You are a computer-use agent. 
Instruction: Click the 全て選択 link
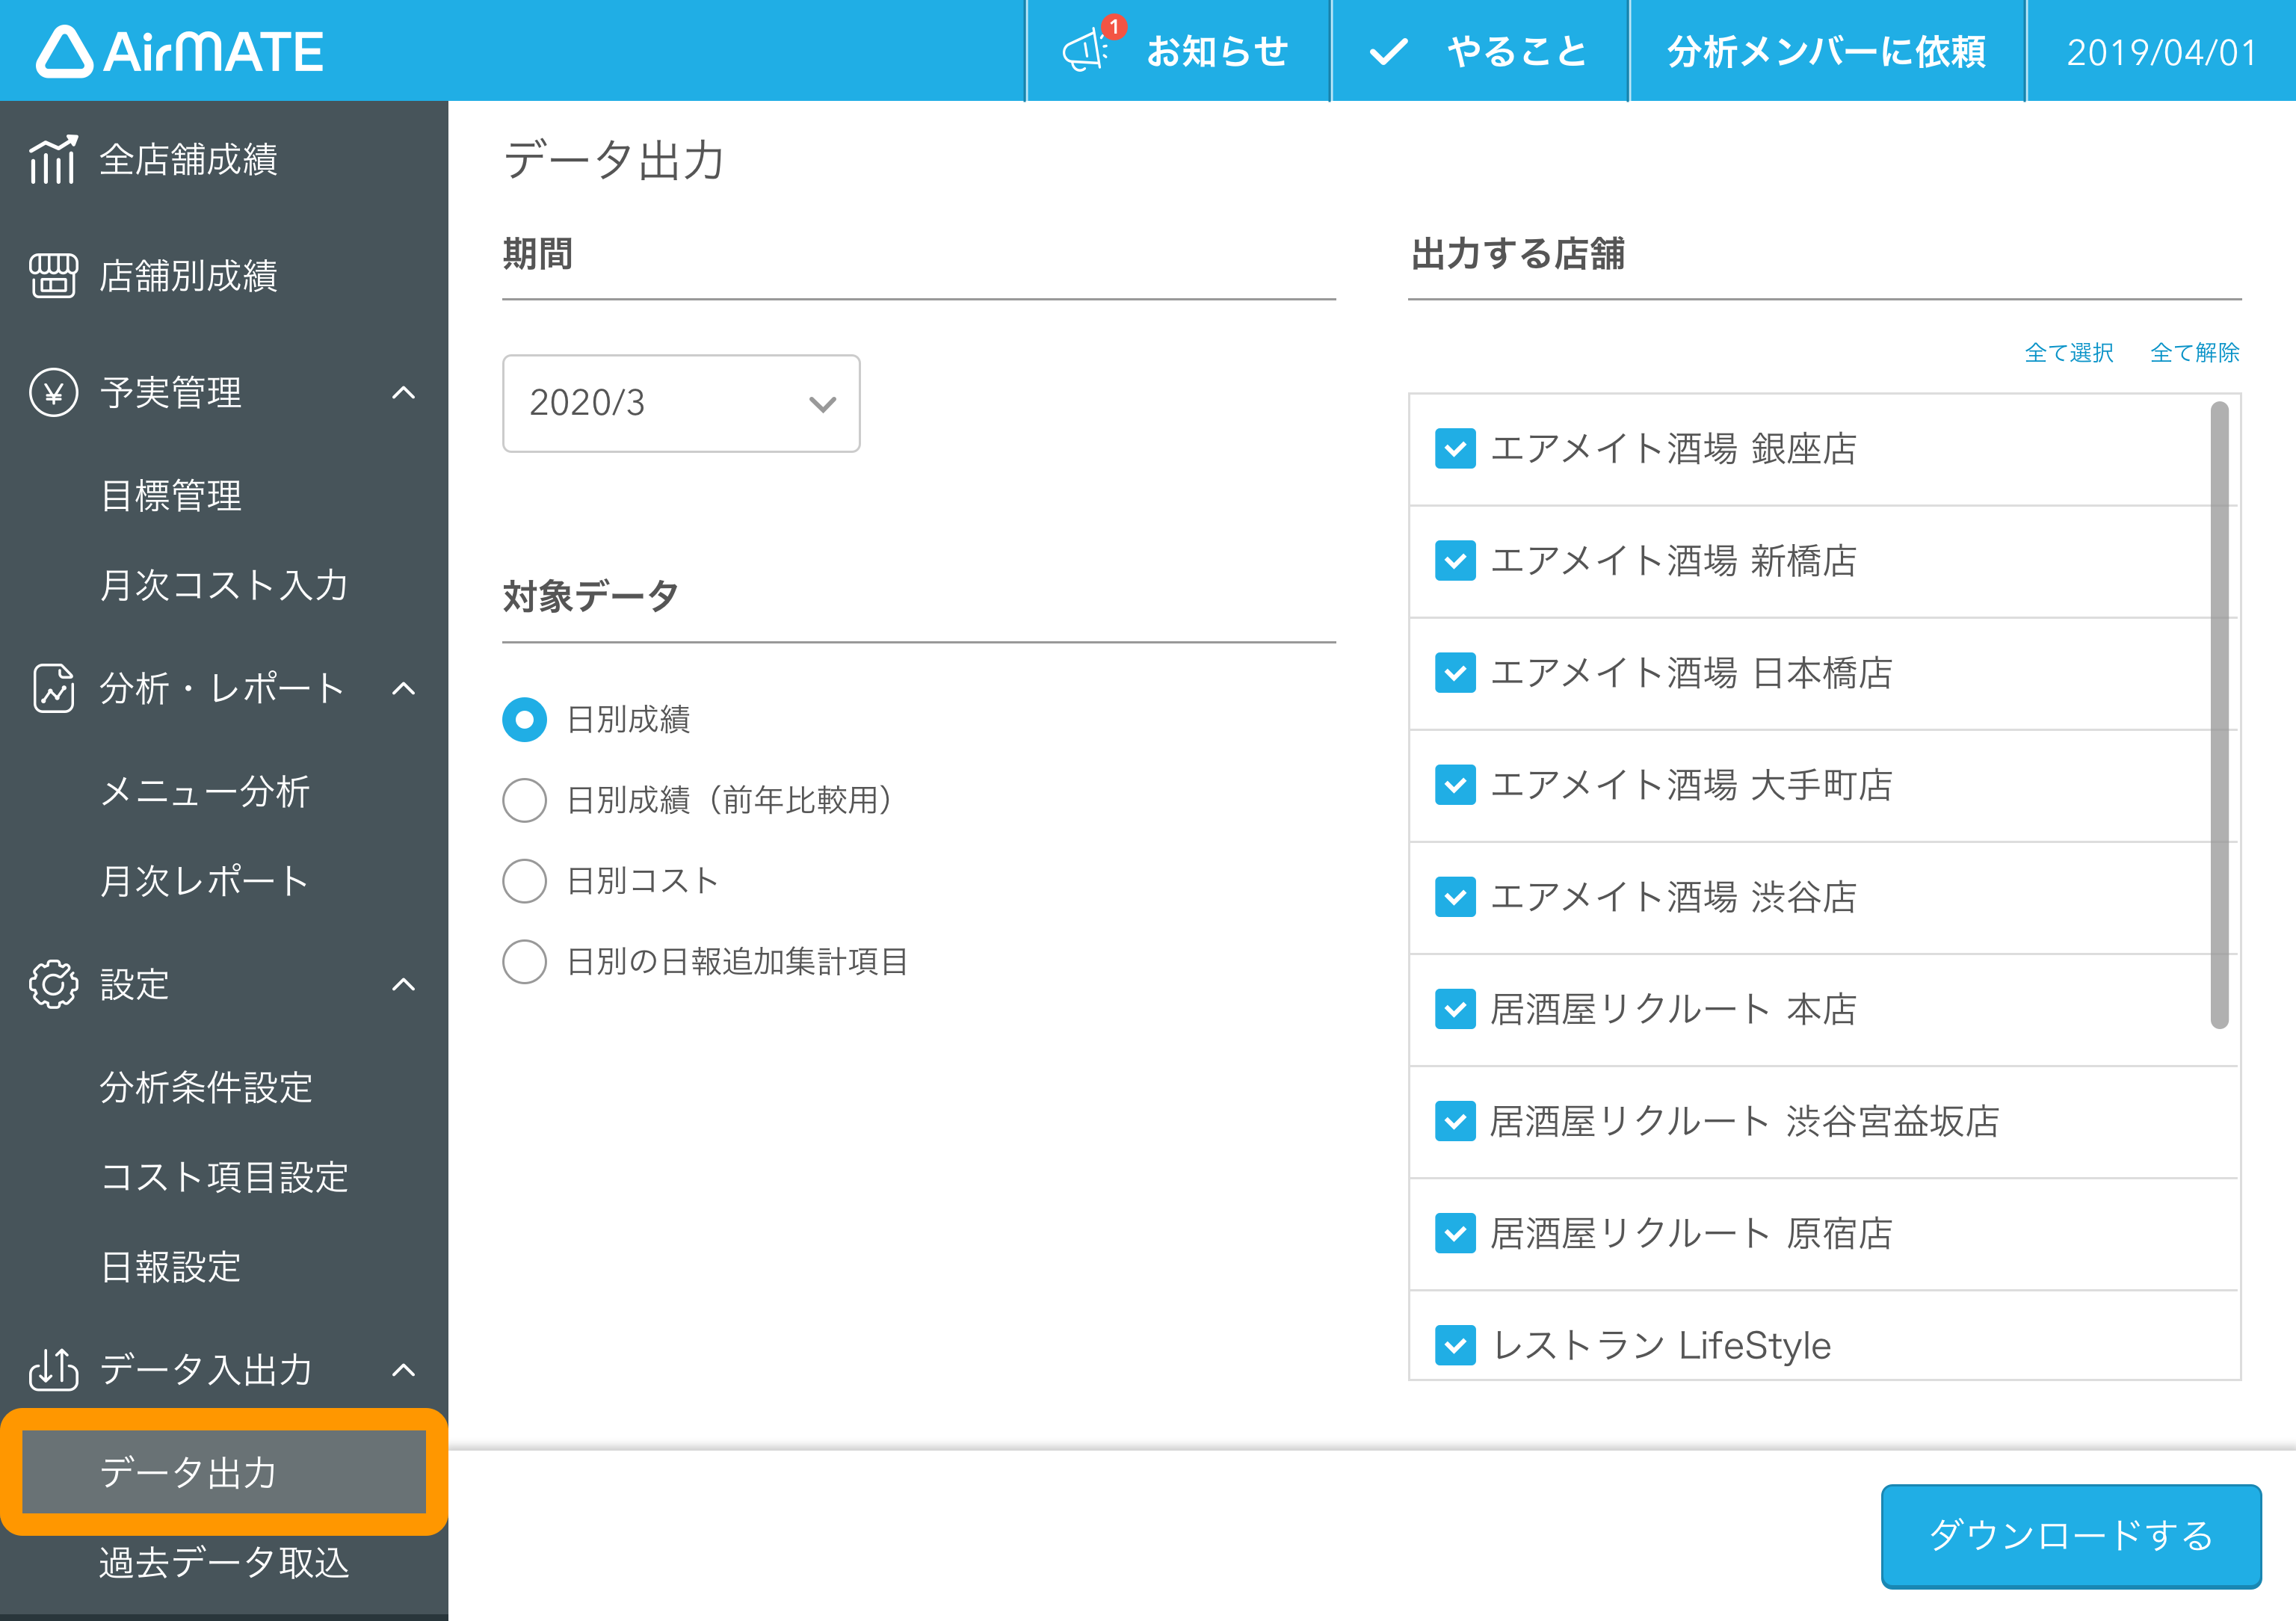(2068, 353)
